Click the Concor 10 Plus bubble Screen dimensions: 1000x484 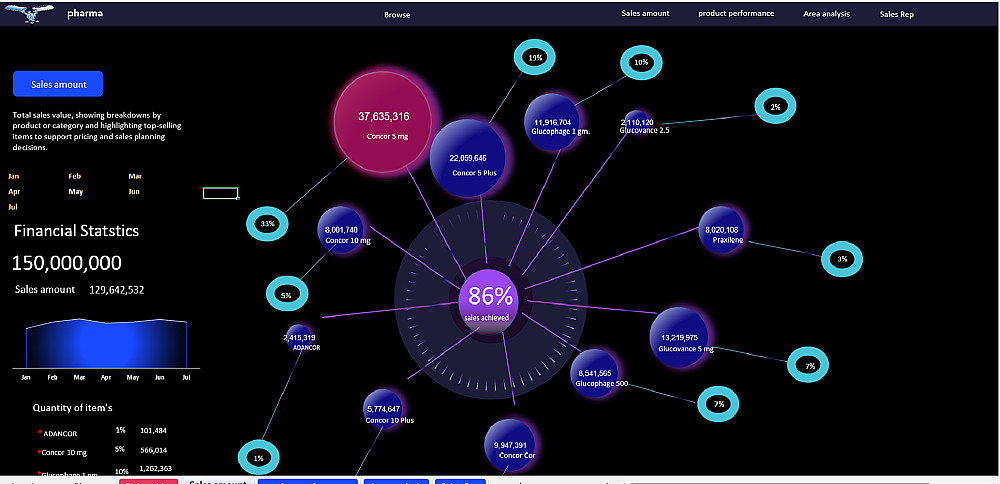[x=383, y=409]
